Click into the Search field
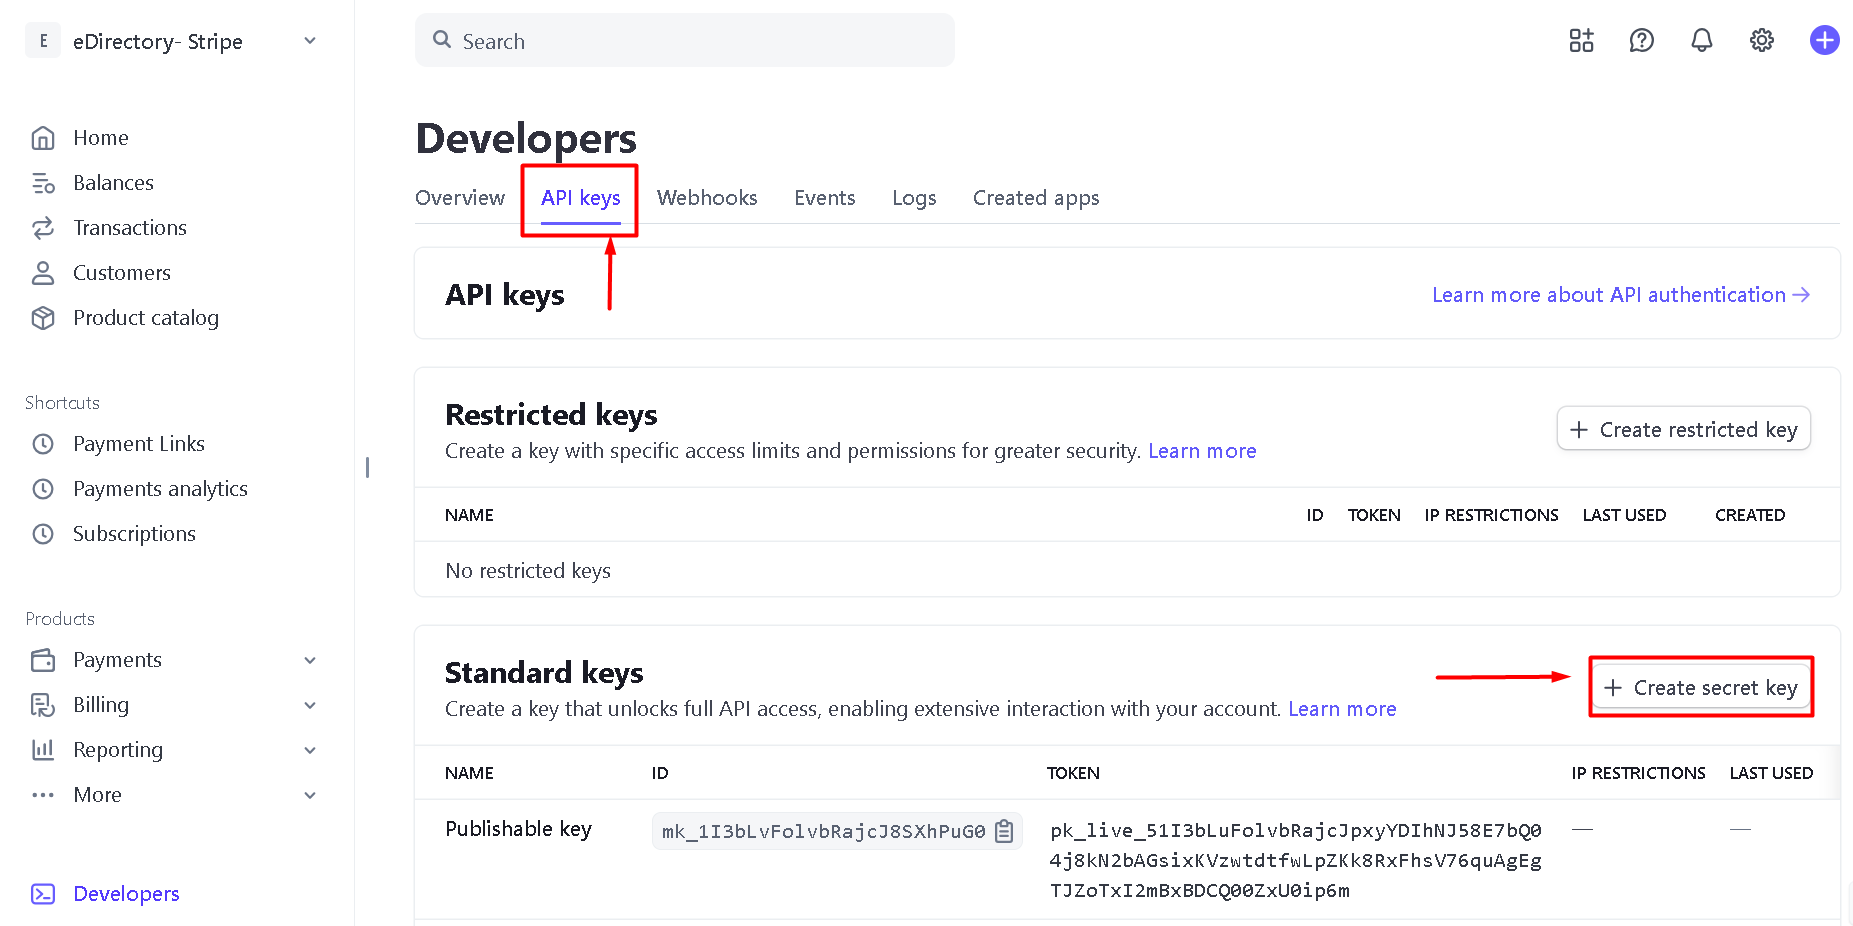This screenshot has width=1853, height=926. tap(685, 40)
